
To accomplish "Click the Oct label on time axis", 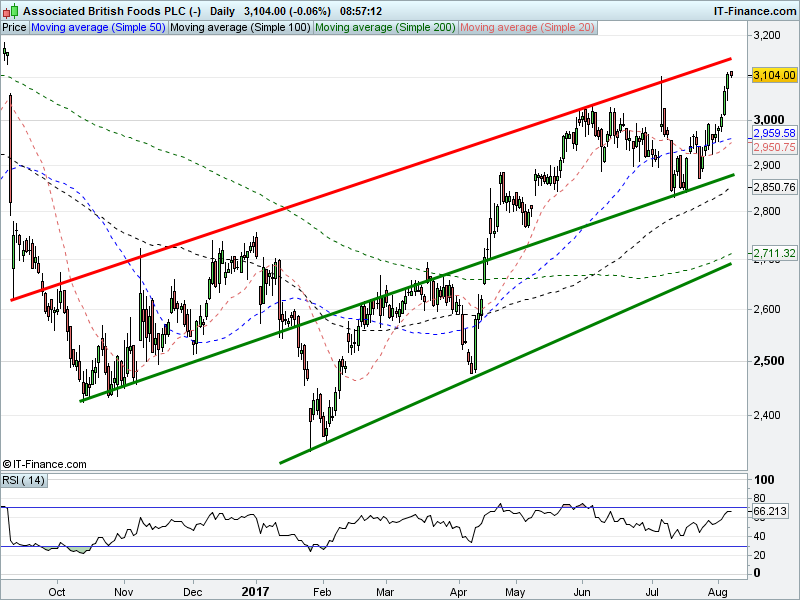I will [x=57, y=592].
